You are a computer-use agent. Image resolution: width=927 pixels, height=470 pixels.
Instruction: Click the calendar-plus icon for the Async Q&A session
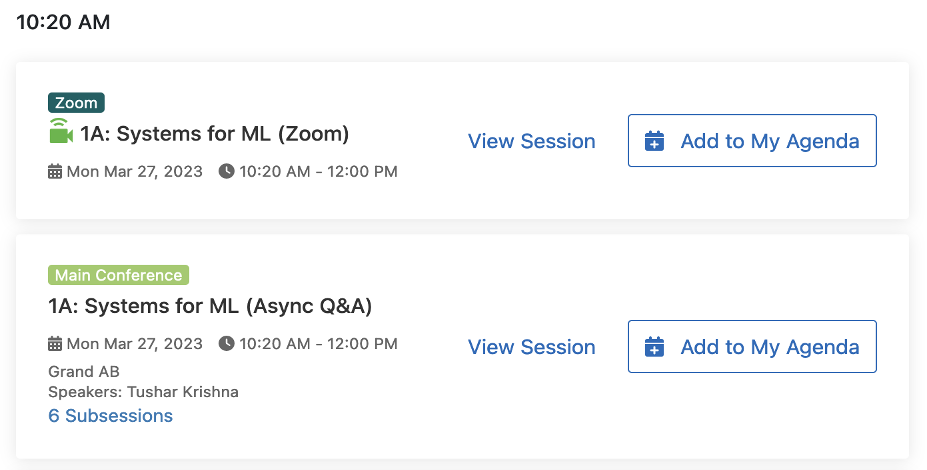pyautogui.click(x=655, y=347)
